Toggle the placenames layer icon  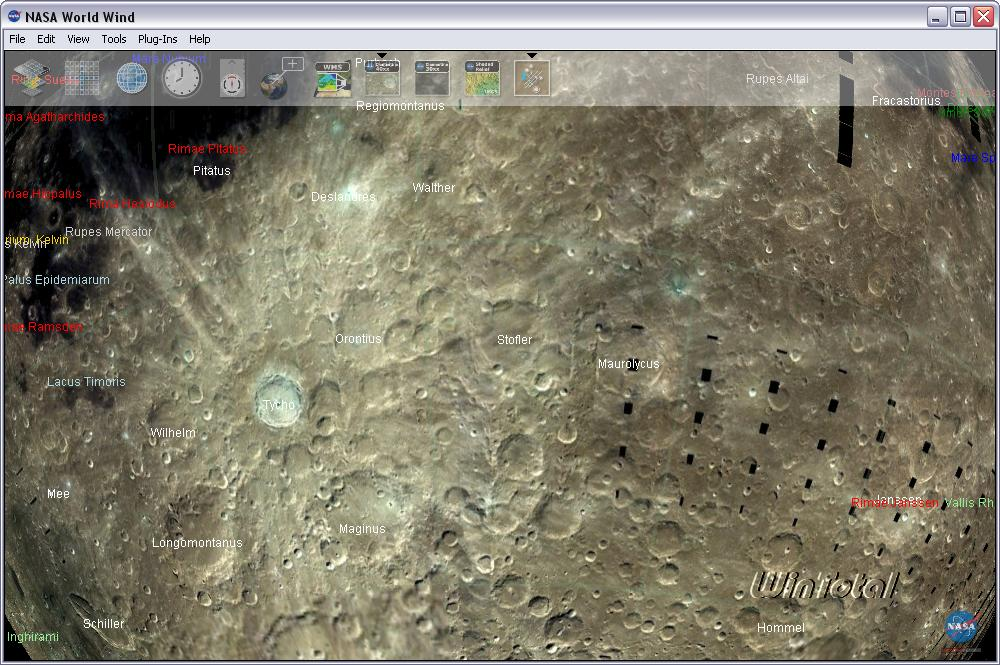[532, 78]
